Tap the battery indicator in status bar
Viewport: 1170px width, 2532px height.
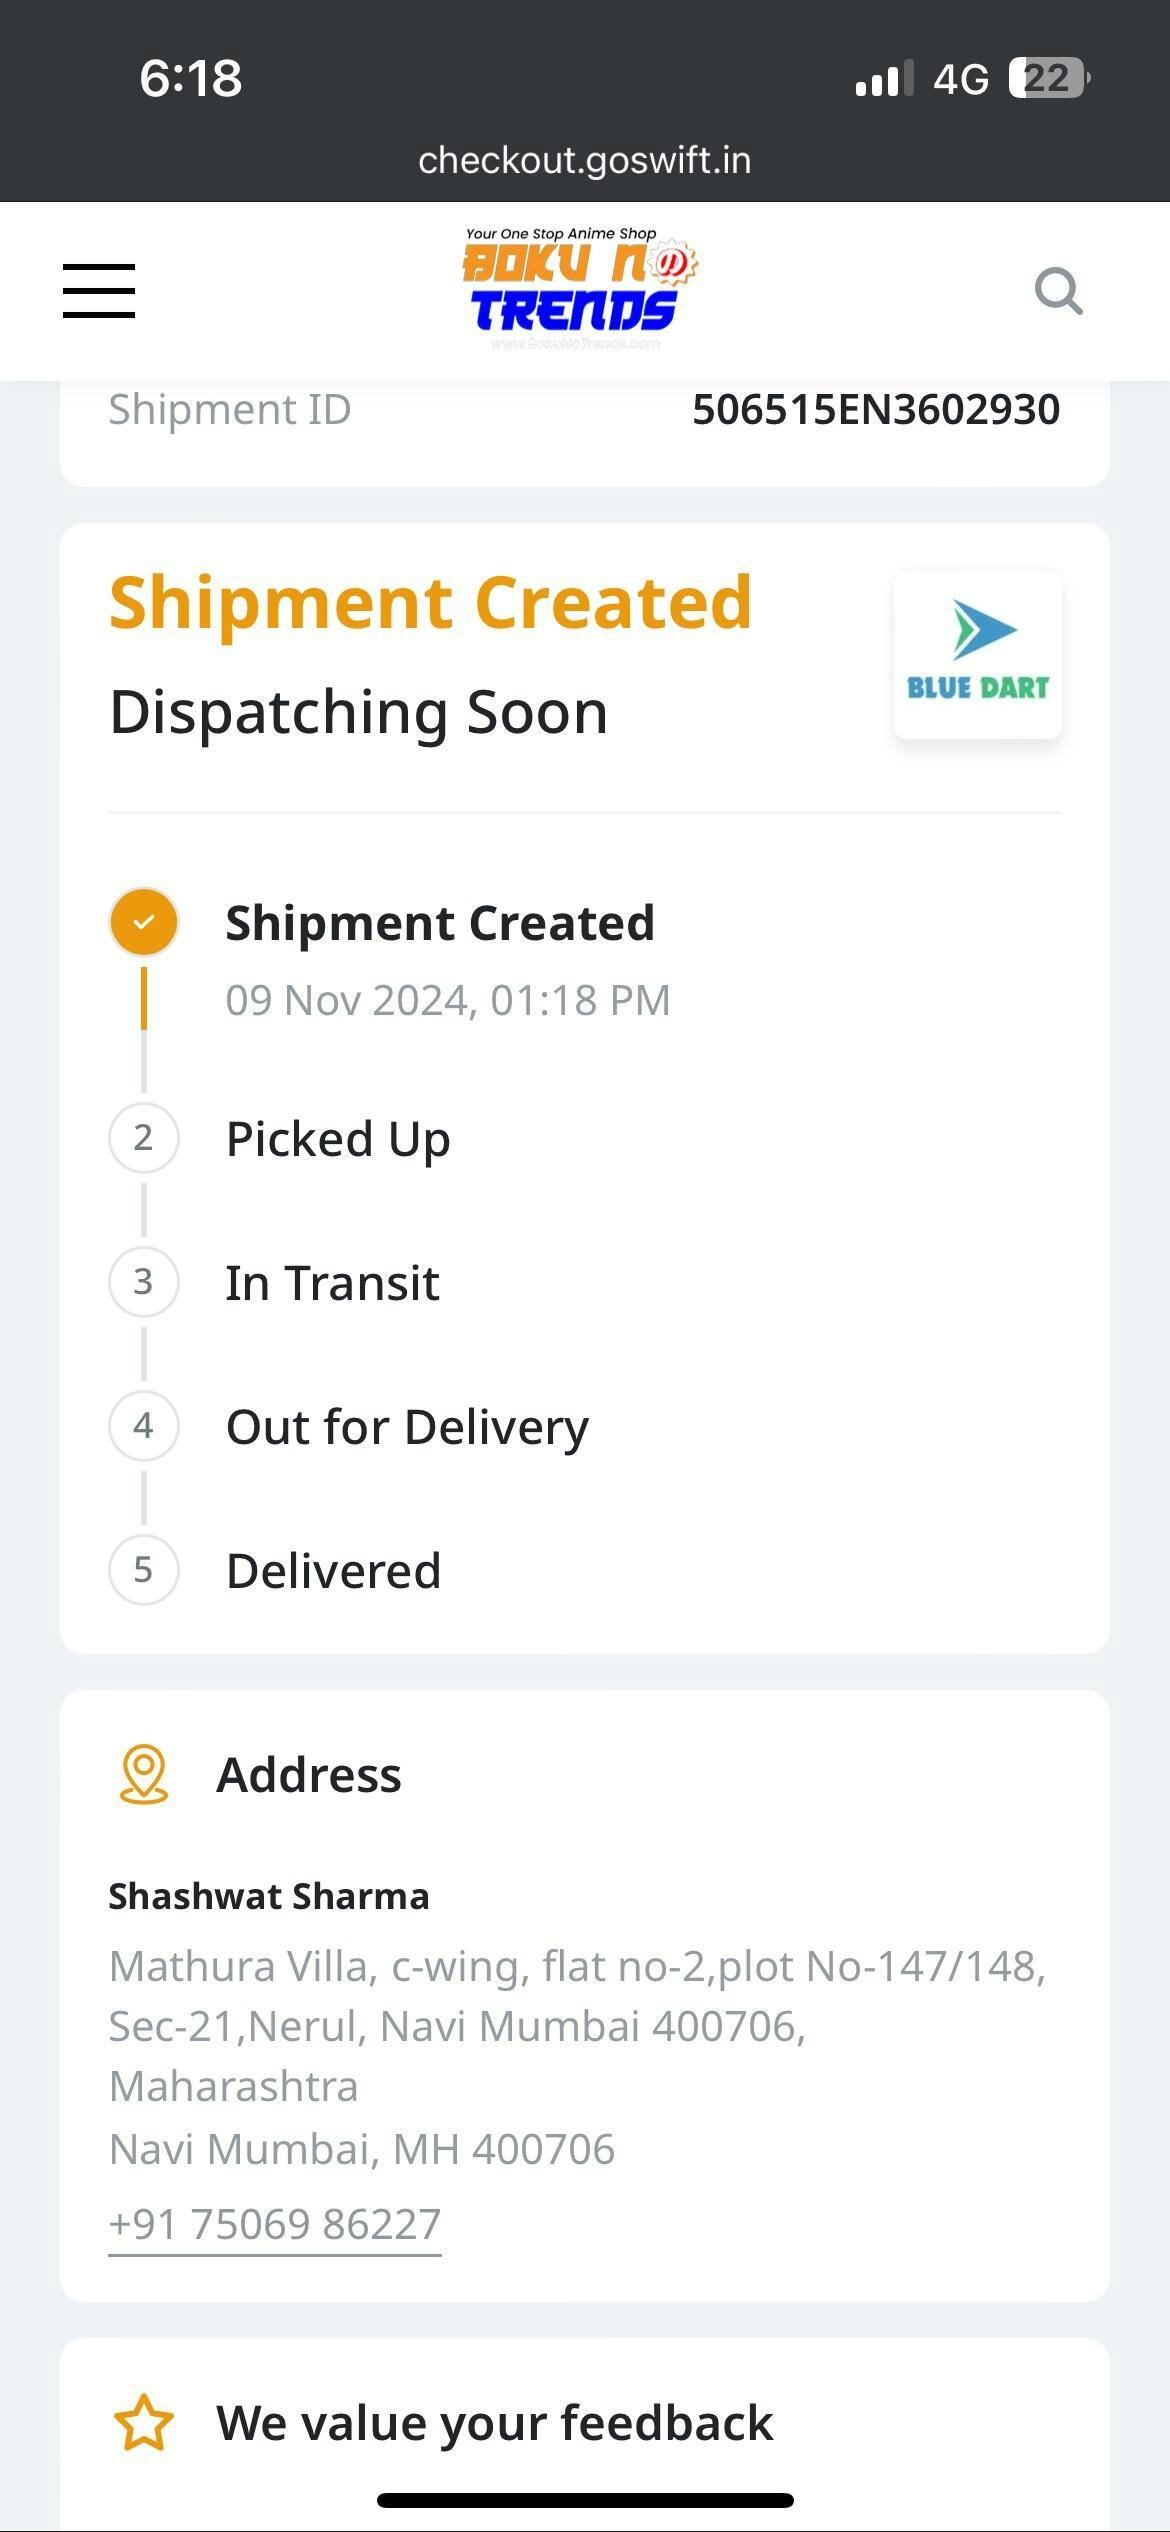tap(1048, 78)
